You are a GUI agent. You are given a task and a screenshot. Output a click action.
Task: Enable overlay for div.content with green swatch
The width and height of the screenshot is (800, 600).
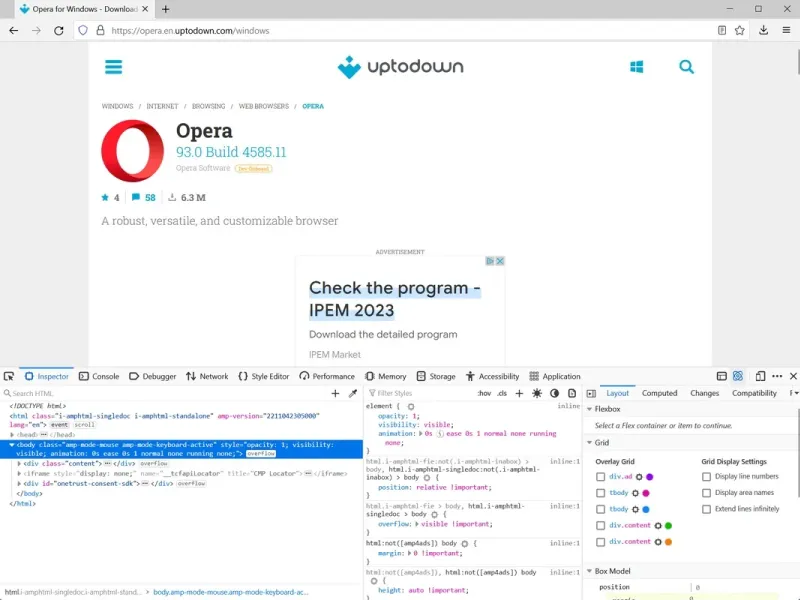pyautogui.click(x=601, y=526)
